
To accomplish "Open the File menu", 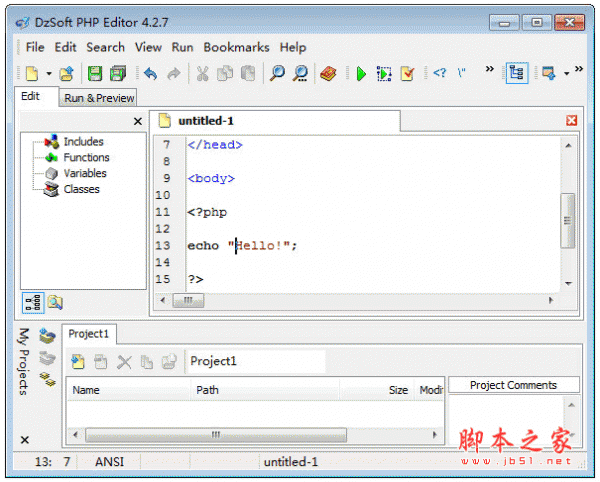I will 35,47.
